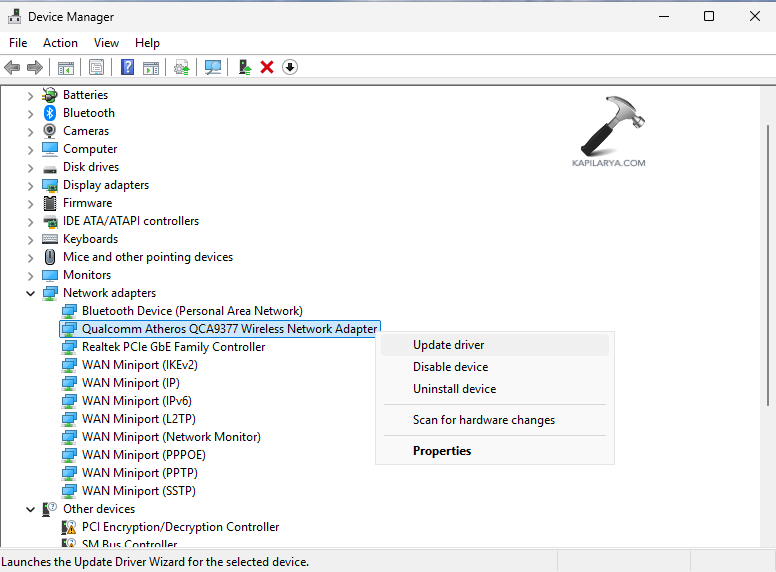Choose Update driver from context menu
The image size is (776, 572).
pyautogui.click(x=448, y=345)
